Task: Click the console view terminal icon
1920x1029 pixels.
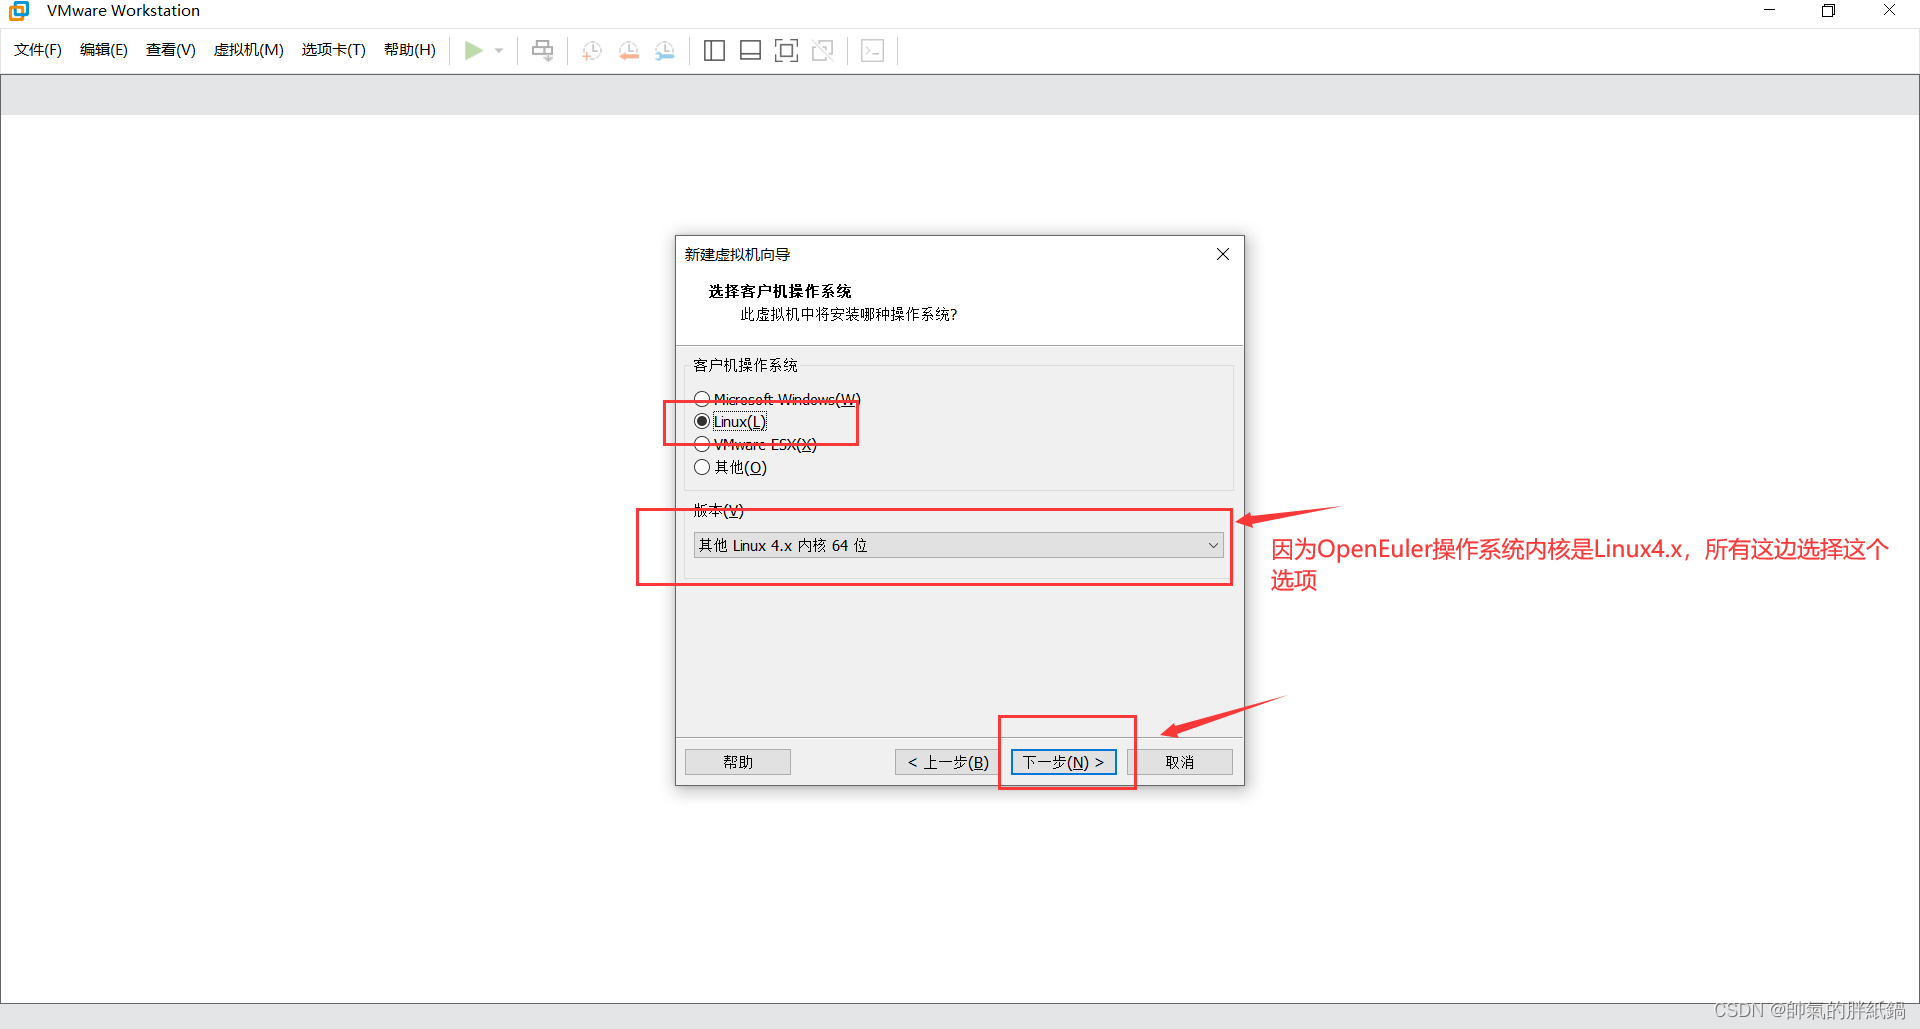Action: pyautogui.click(x=872, y=50)
